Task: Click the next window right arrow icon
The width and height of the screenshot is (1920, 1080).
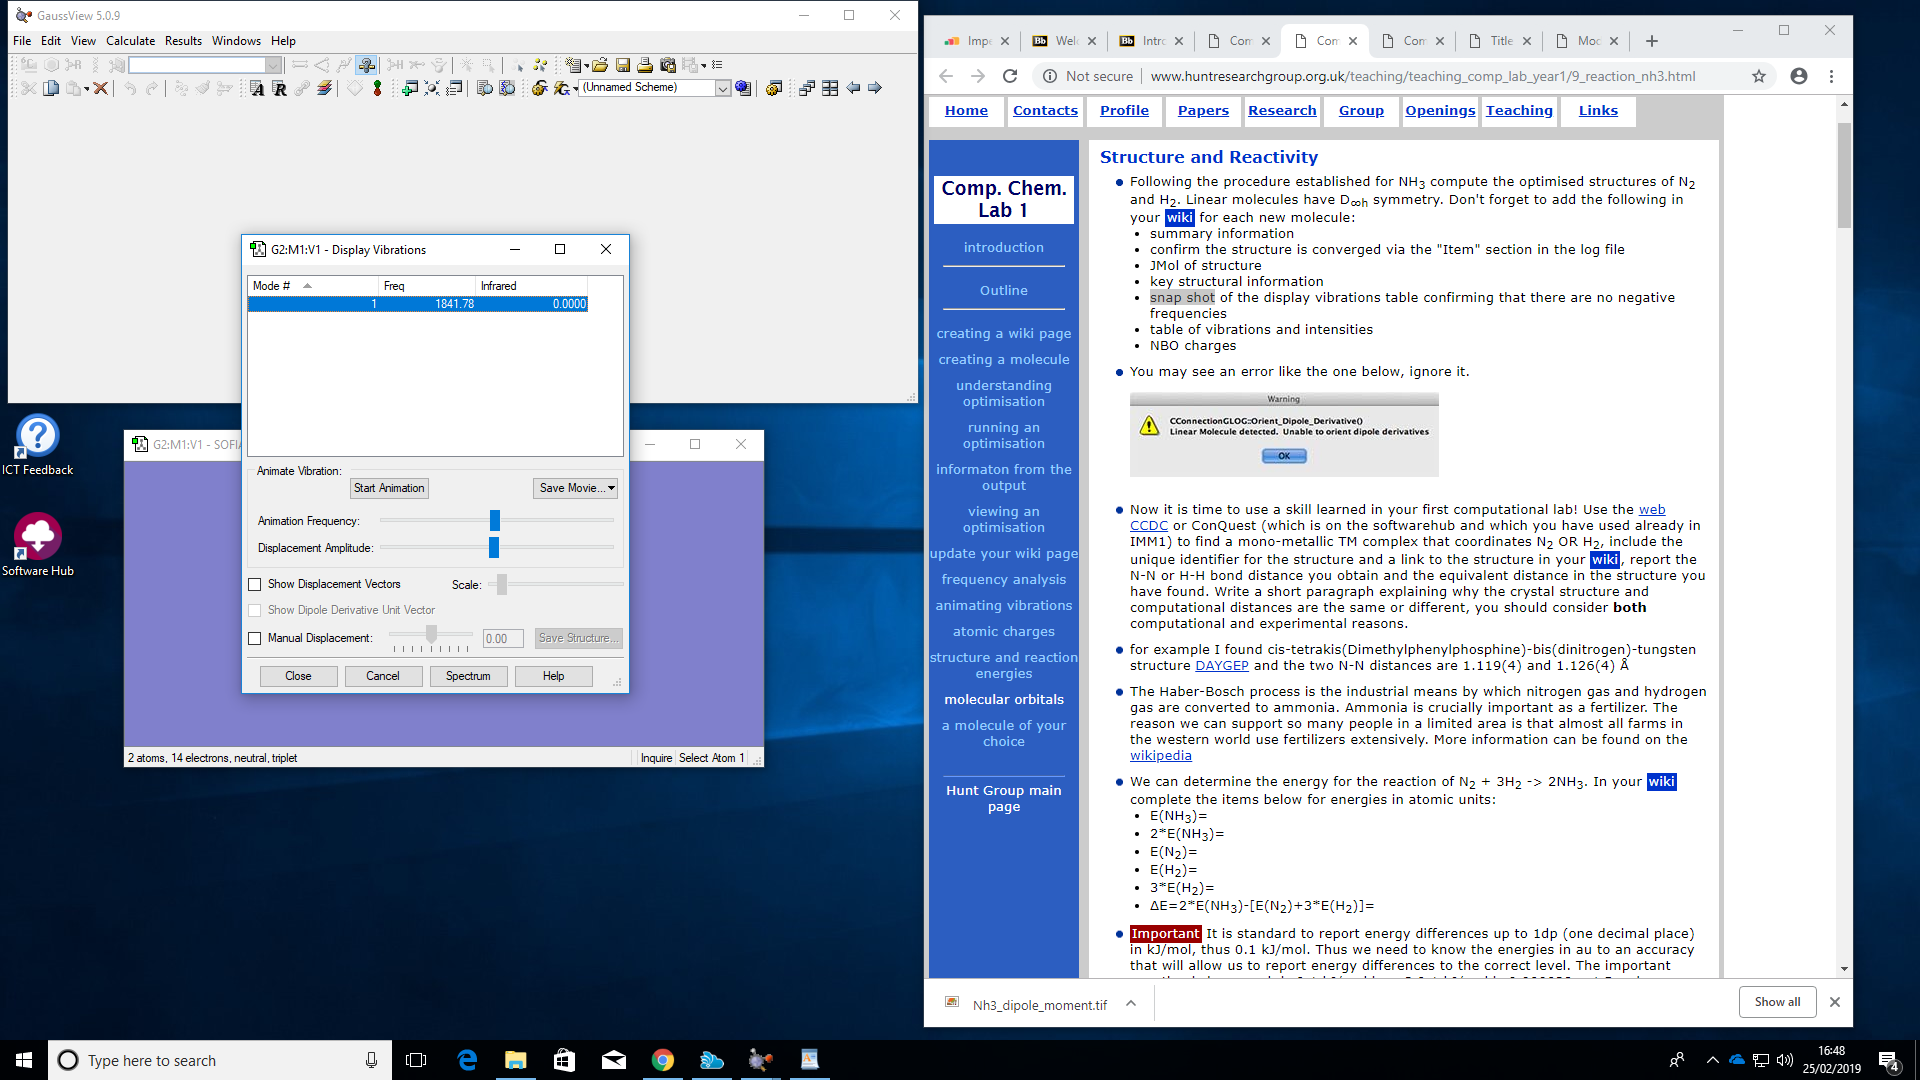Action: [875, 88]
